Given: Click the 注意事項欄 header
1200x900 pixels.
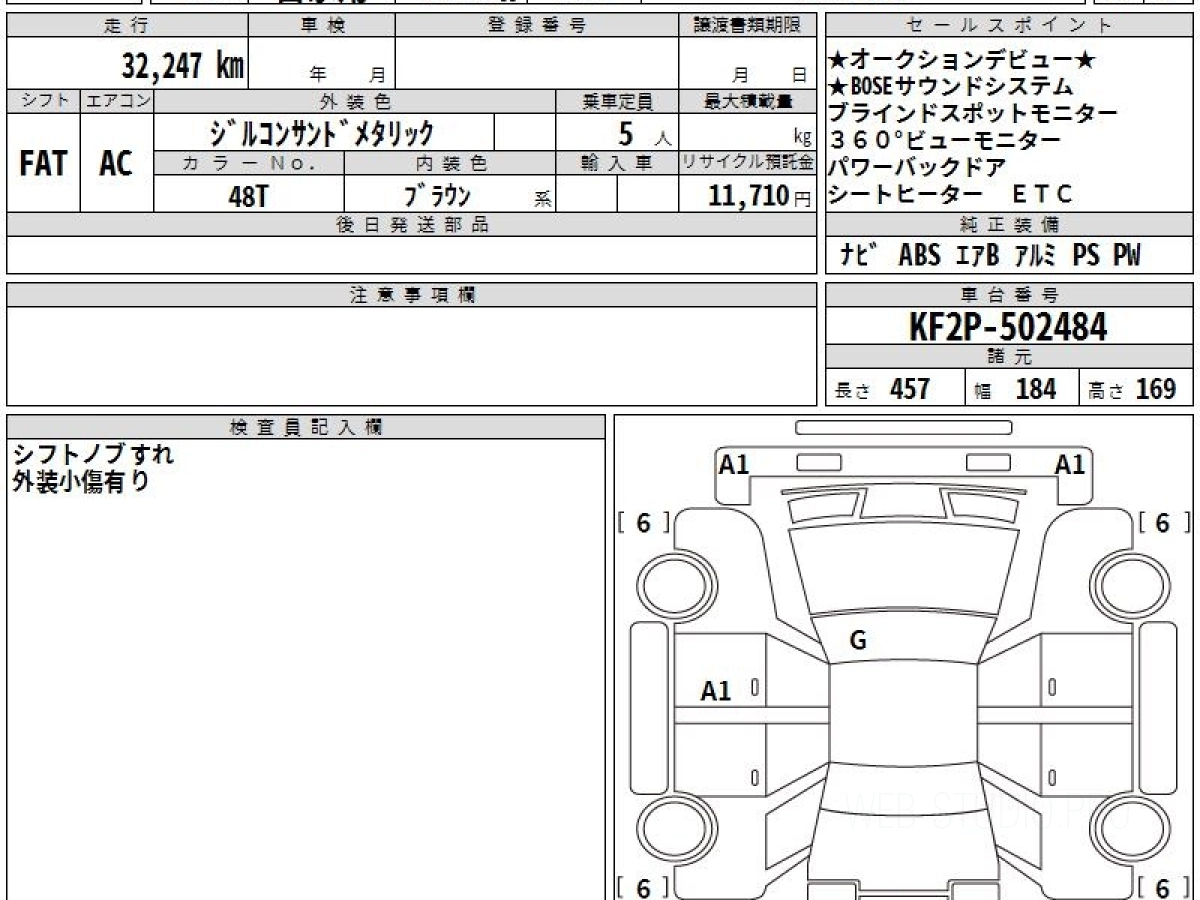Looking at the screenshot, I should pos(412,295).
